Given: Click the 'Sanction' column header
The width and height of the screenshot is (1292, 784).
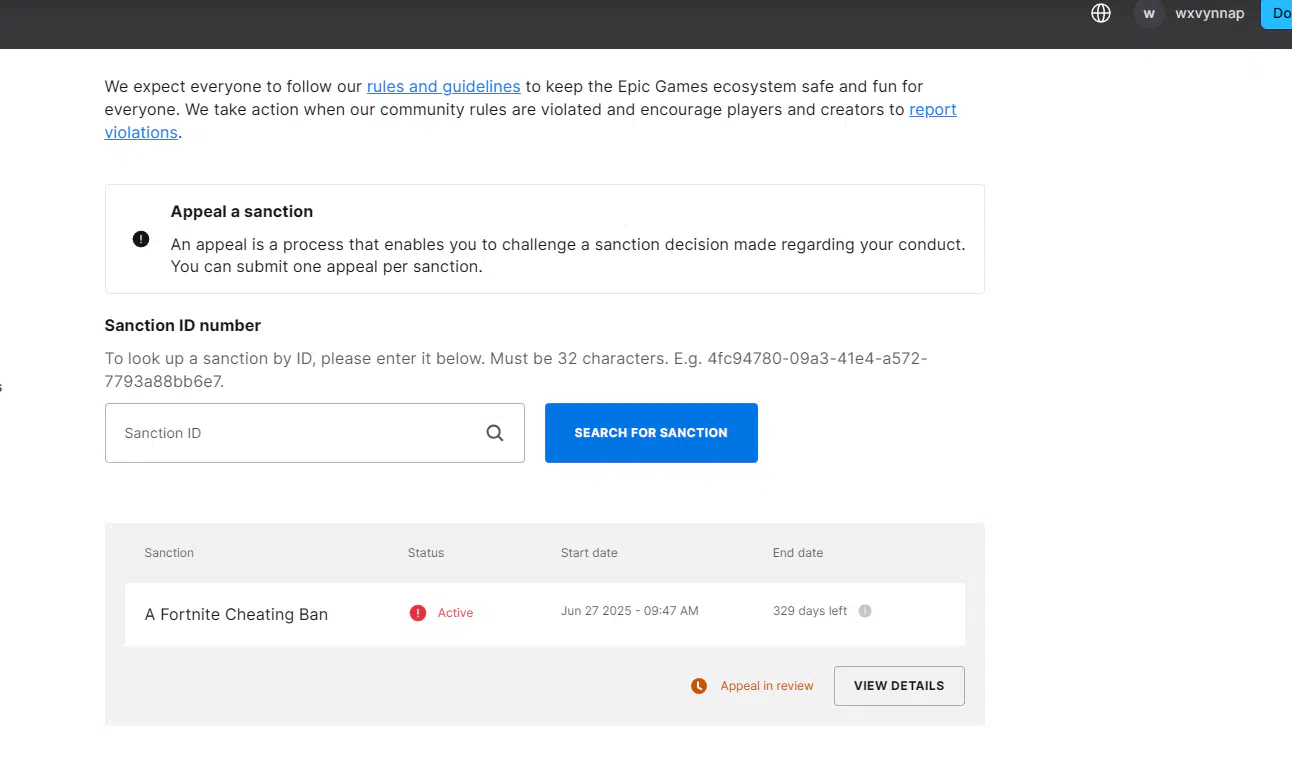Looking at the screenshot, I should [x=169, y=553].
